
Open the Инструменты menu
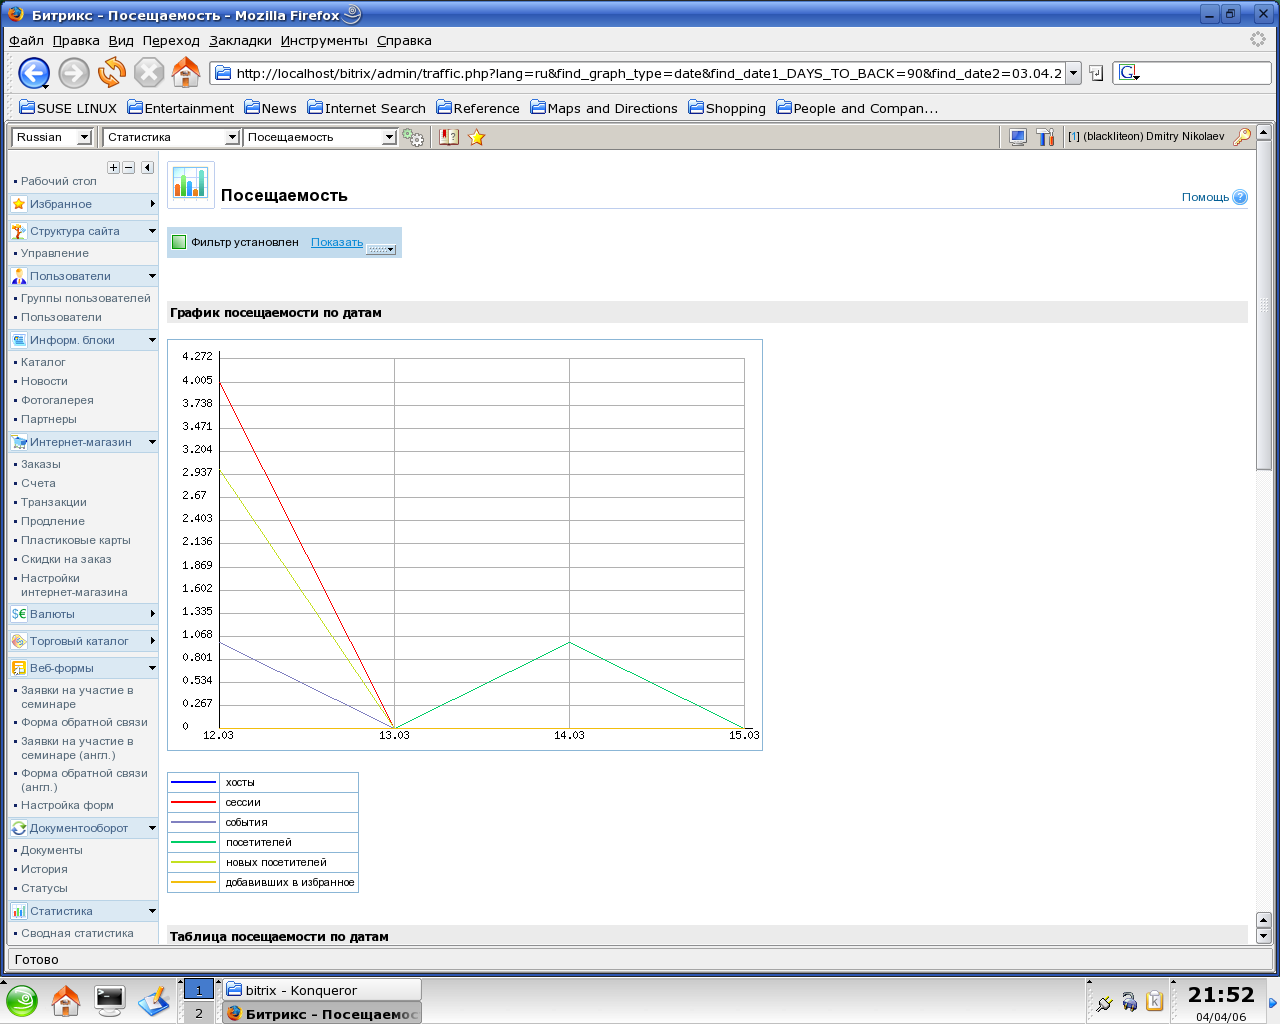(x=324, y=41)
